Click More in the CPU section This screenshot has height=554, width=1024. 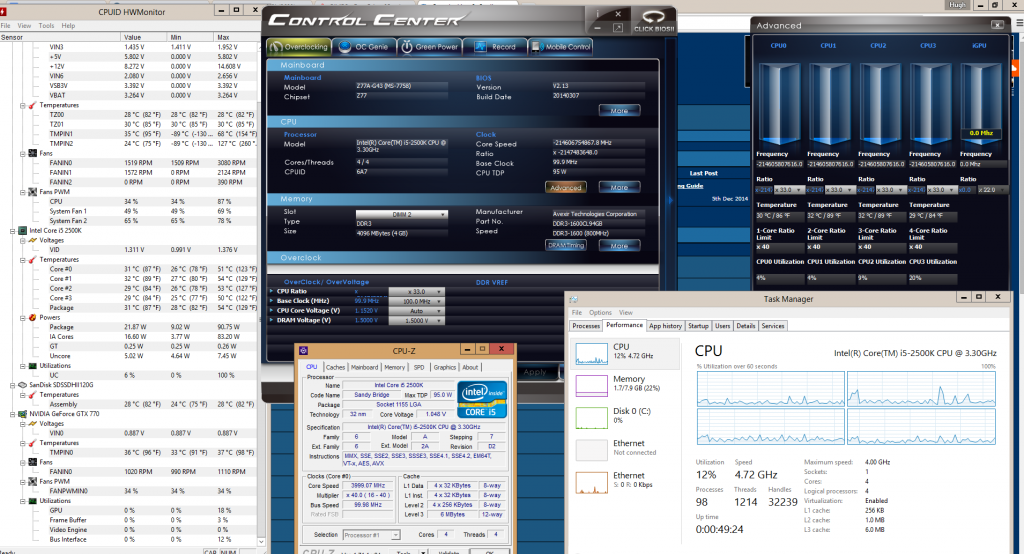619,187
